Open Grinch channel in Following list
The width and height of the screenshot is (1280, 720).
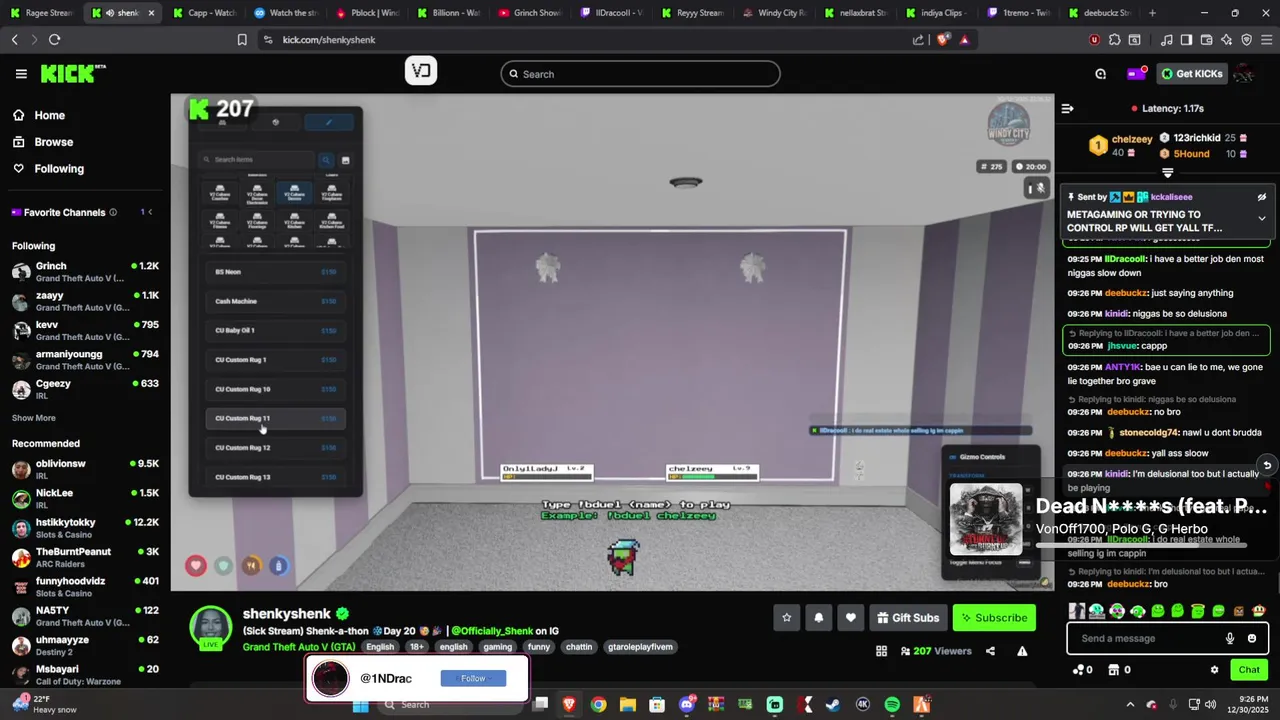[x=85, y=272]
